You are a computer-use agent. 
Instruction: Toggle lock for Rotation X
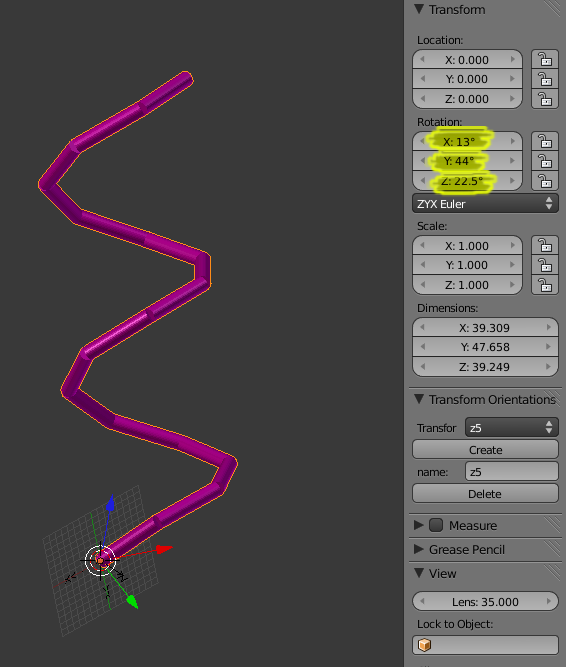[545, 141]
